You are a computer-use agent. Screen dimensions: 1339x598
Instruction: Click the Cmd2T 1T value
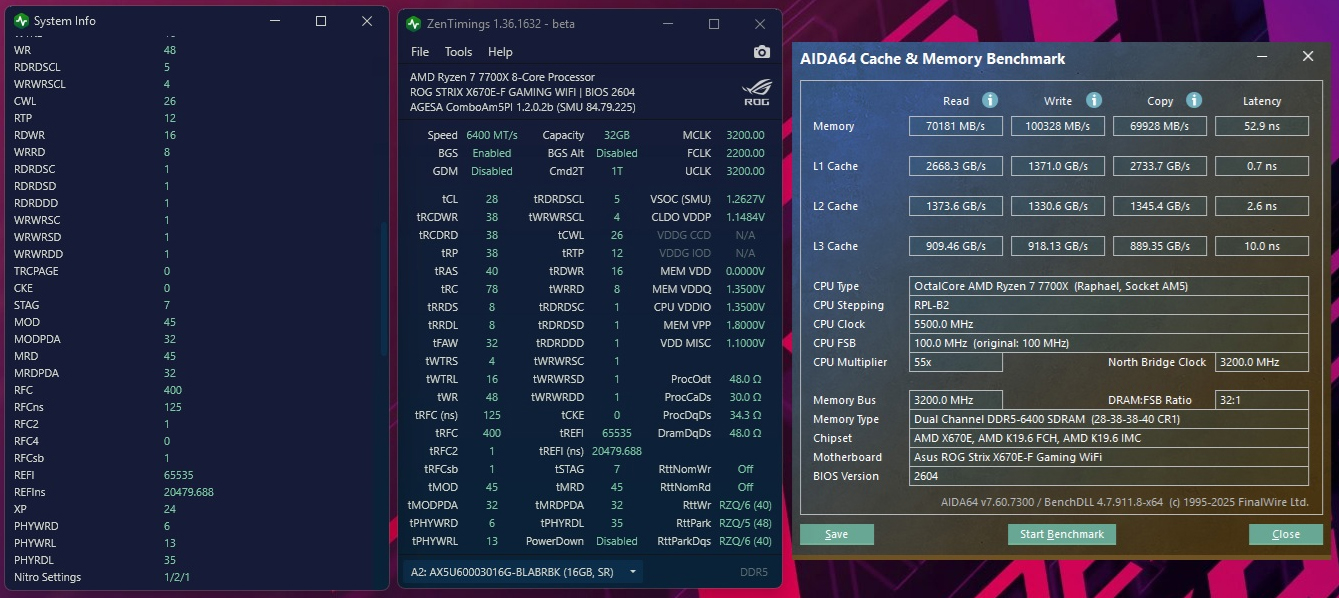click(616, 171)
